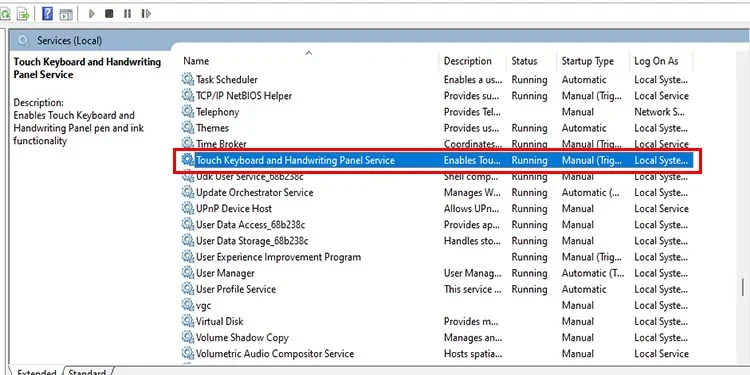Screen dimensions: 750x375
Task: Select the Time Broker service name
Action: pyautogui.click(x=221, y=144)
